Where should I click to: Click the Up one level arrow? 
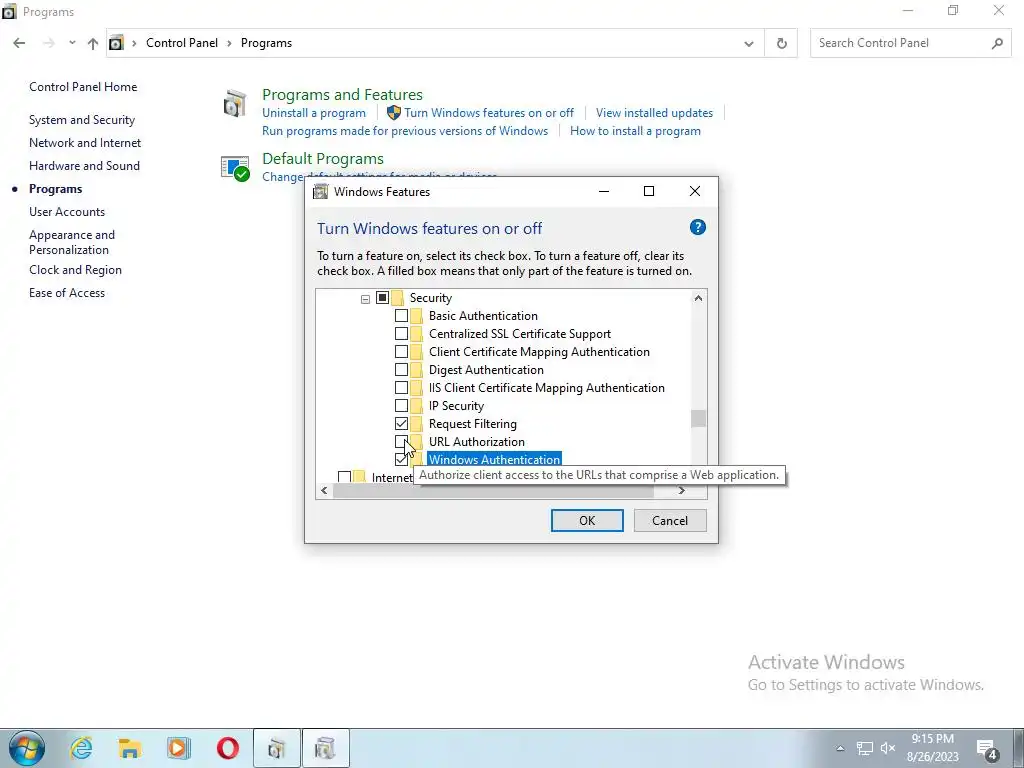coord(93,43)
